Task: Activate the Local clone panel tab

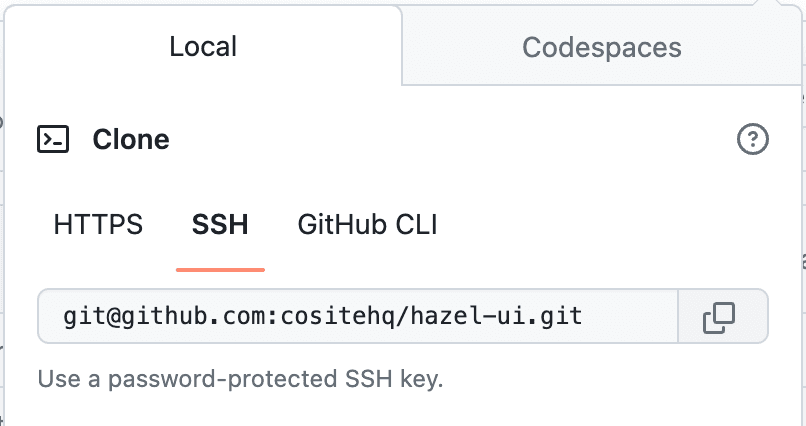Action: coord(203,47)
